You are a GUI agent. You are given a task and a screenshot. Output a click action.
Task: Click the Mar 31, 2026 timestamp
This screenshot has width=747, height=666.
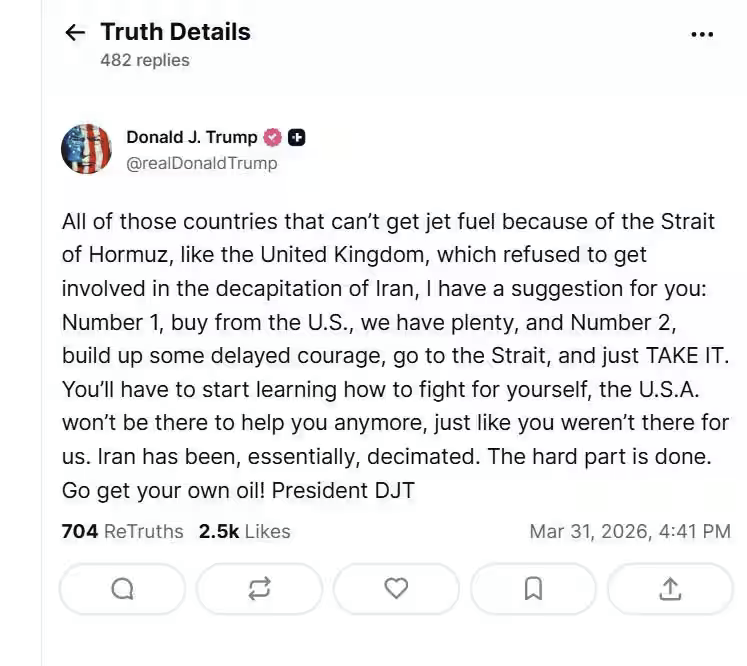coord(629,531)
